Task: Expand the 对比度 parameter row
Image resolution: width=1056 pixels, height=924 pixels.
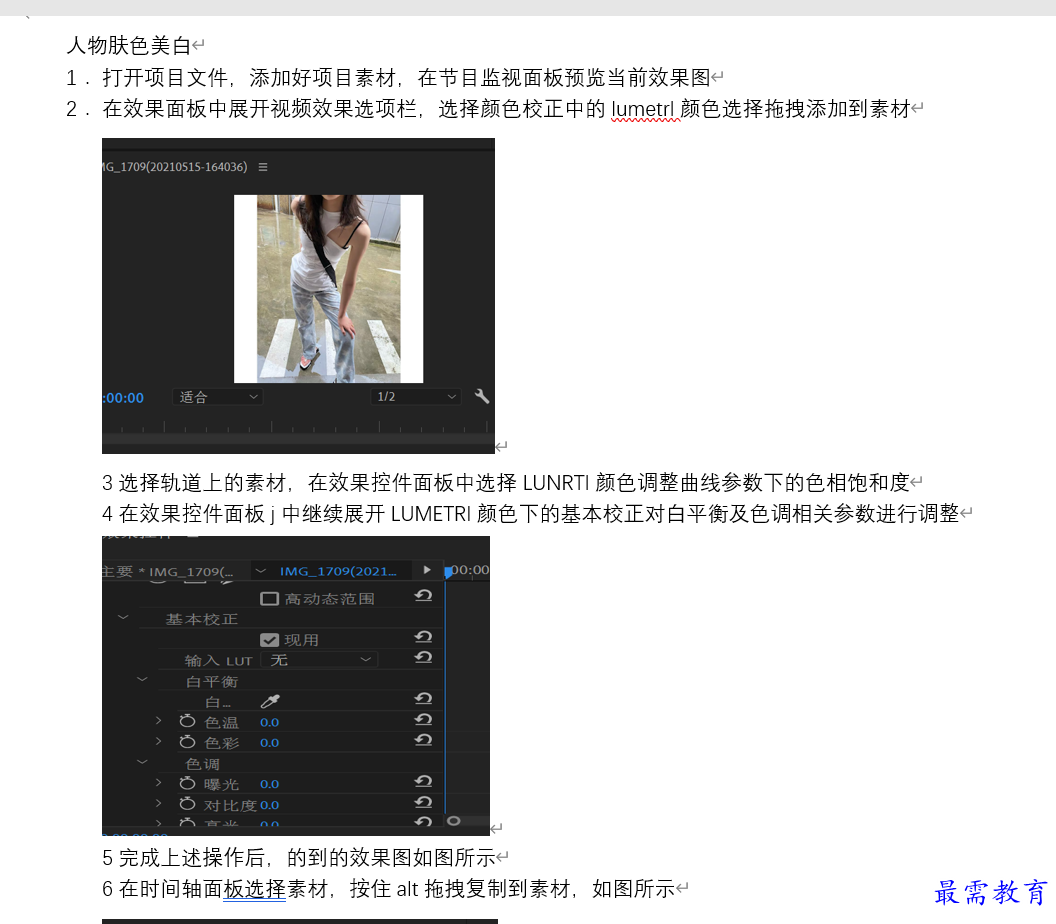Action: 158,803
